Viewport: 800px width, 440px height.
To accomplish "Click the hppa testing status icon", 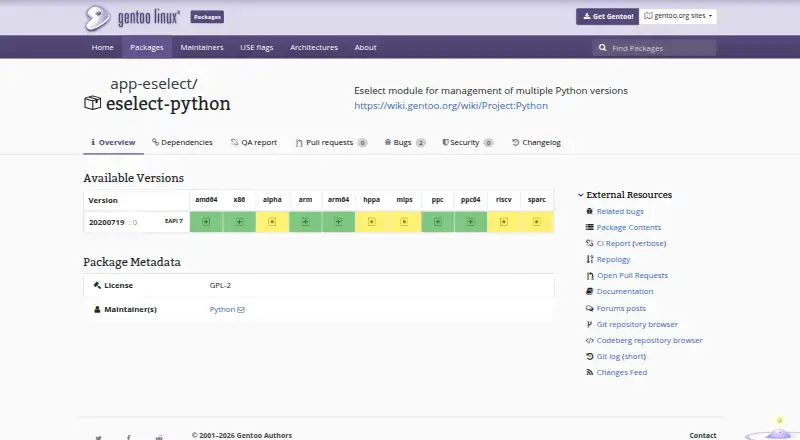I will (371, 222).
